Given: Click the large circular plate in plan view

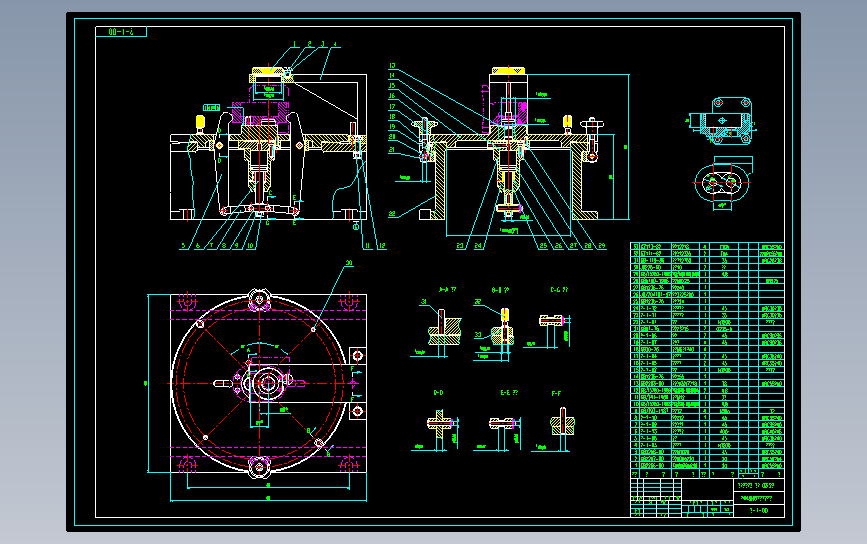Looking at the screenshot, I should (259, 383).
